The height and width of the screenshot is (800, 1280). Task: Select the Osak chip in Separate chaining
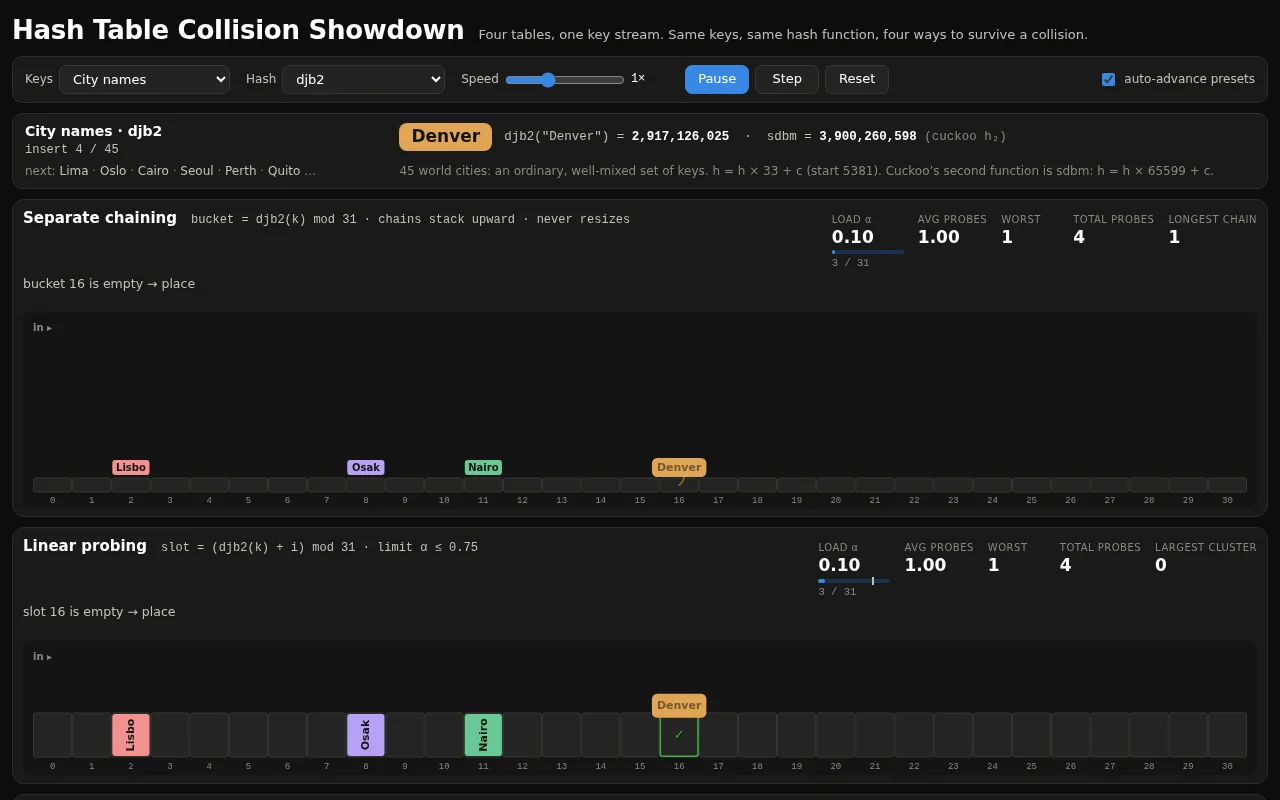pyautogui.click(x=366, y=467)
